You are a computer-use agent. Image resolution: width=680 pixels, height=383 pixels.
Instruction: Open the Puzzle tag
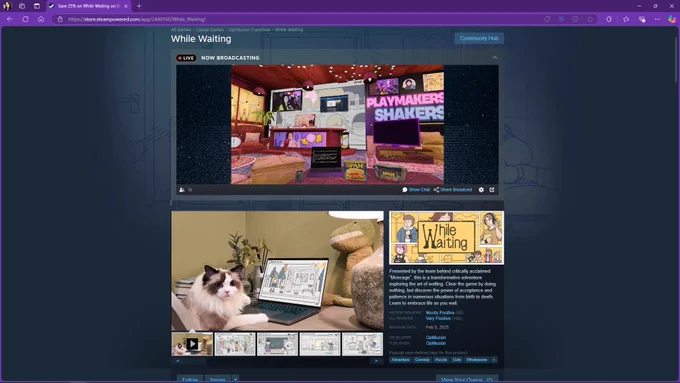tap(441, 360)
